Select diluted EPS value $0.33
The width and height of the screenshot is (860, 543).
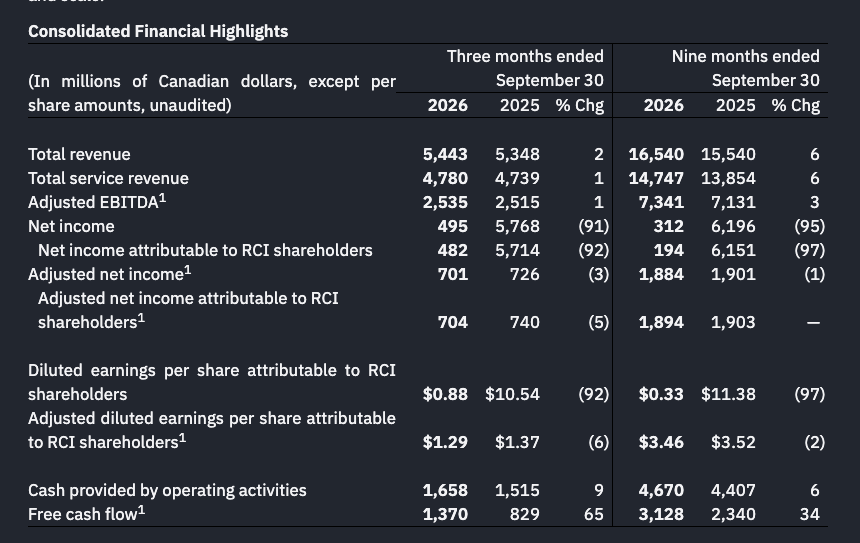(661, 394)
